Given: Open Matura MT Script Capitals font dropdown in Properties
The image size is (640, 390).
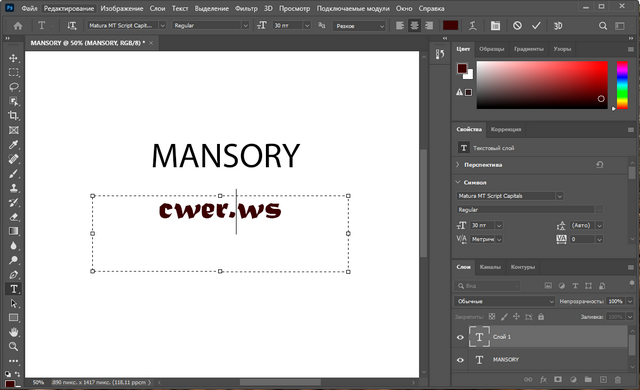Looking at the screenshot, I should click(560, 196).
